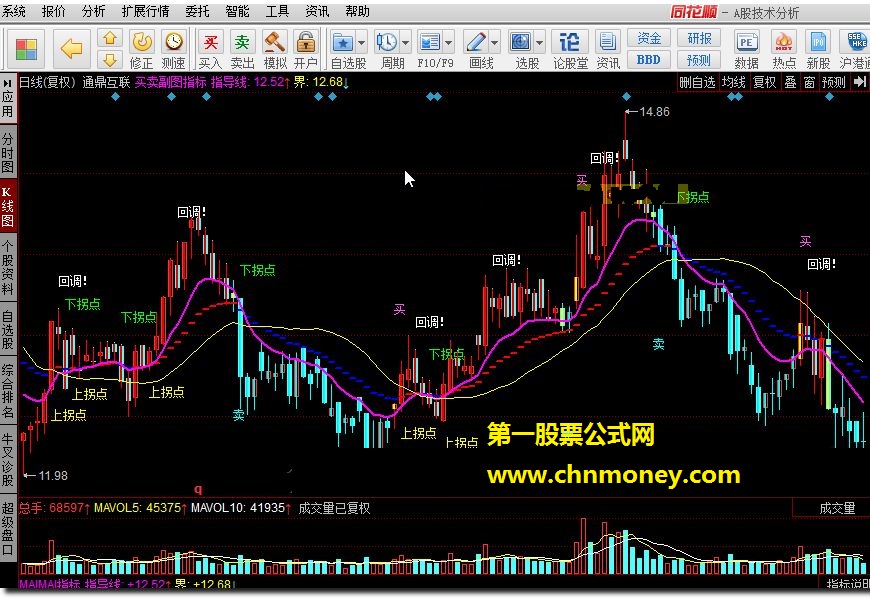870x599 pixels.
Task: Open the 选股 stock picker icon
Action: pyautogui.click(x=520, y=43)
